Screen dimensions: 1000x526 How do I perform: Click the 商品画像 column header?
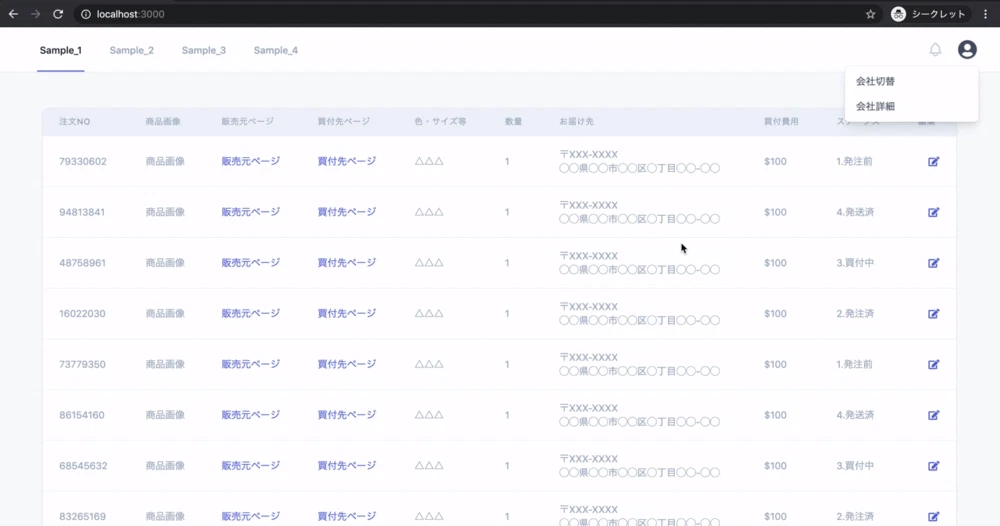click(x=163, y=121)
